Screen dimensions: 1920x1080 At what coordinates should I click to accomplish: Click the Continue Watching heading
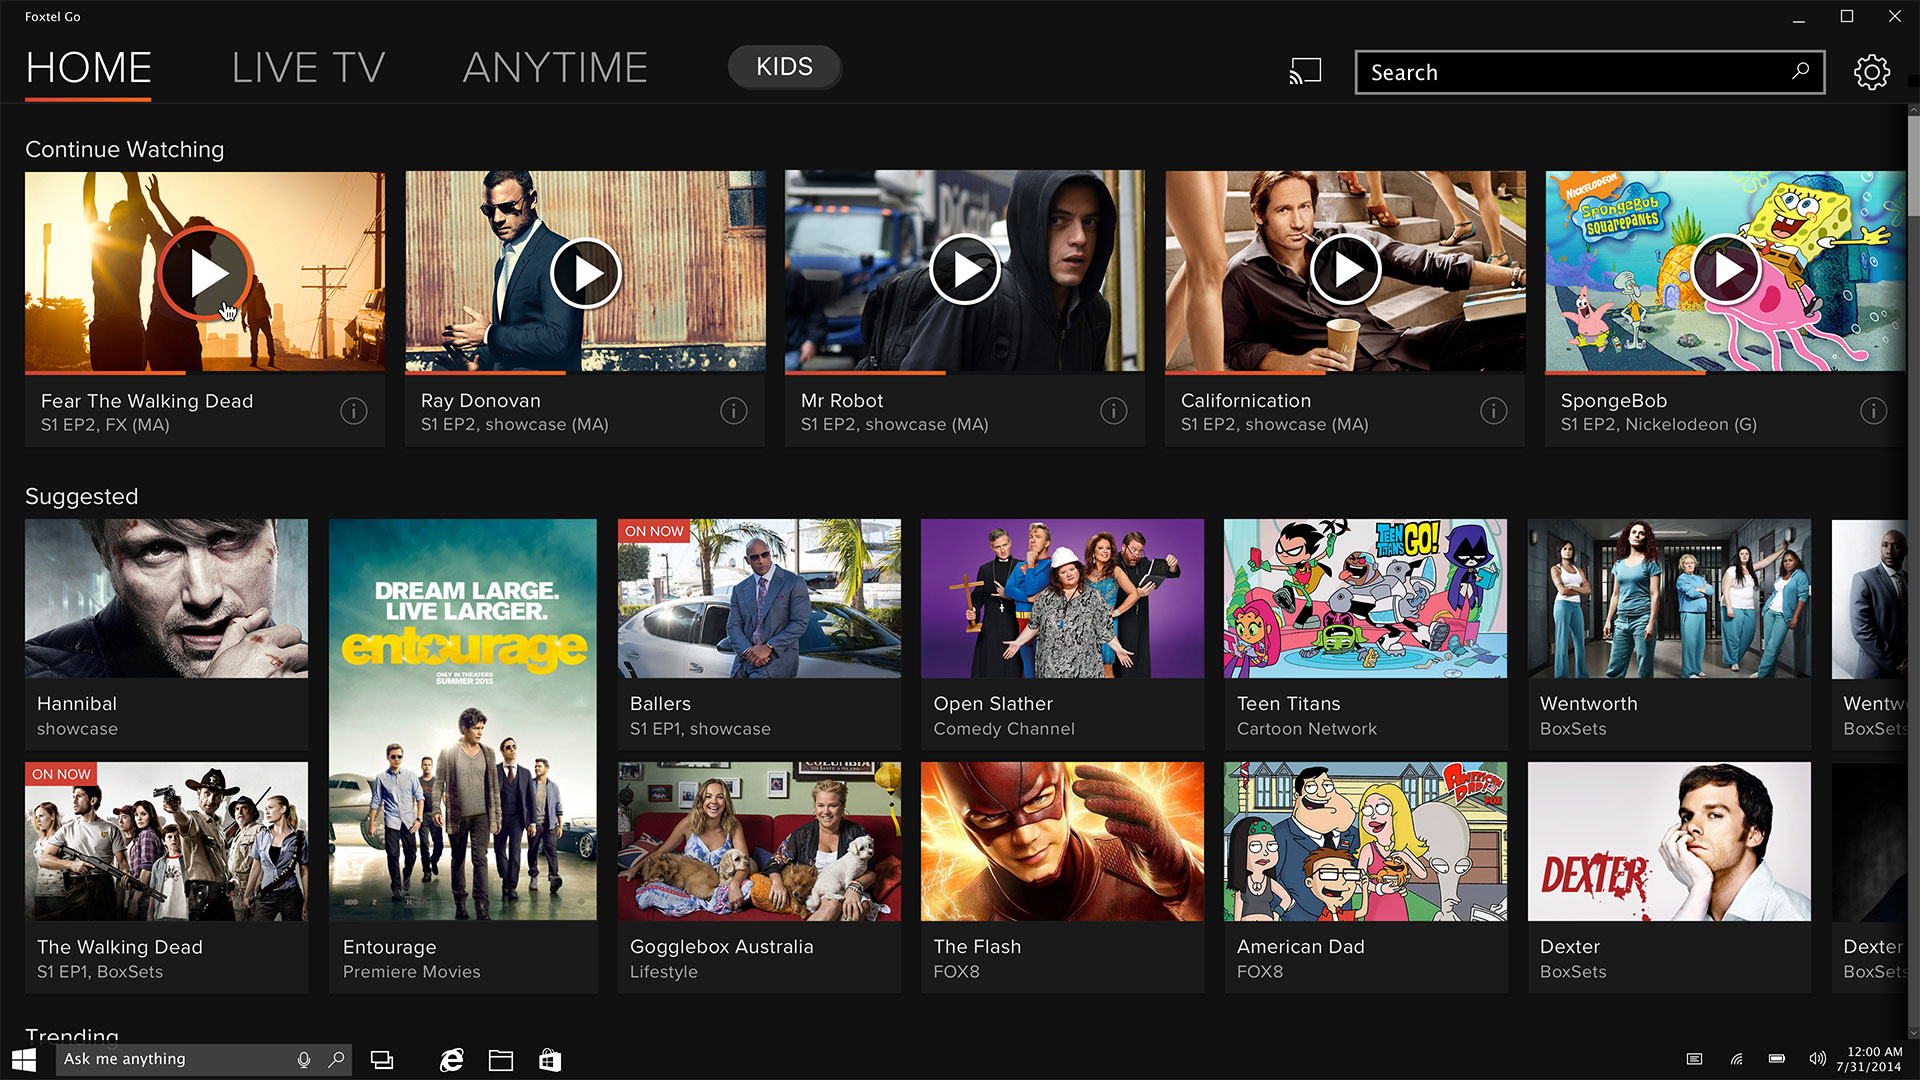pyautogui.click(x=125, y=149)
